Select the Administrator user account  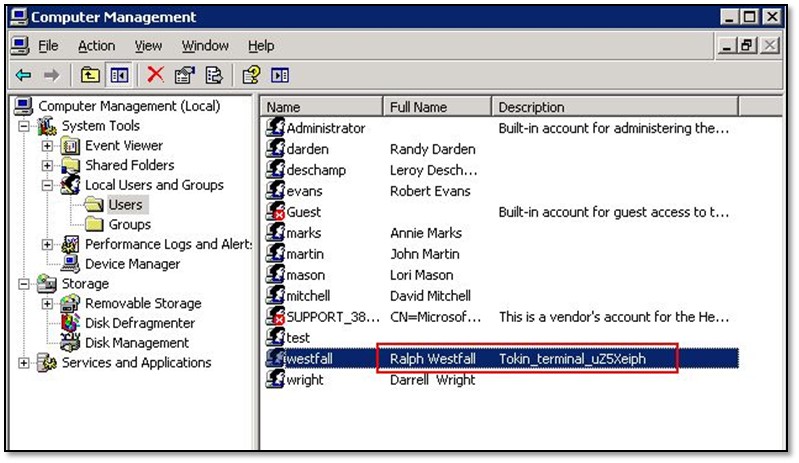(325, 128)
